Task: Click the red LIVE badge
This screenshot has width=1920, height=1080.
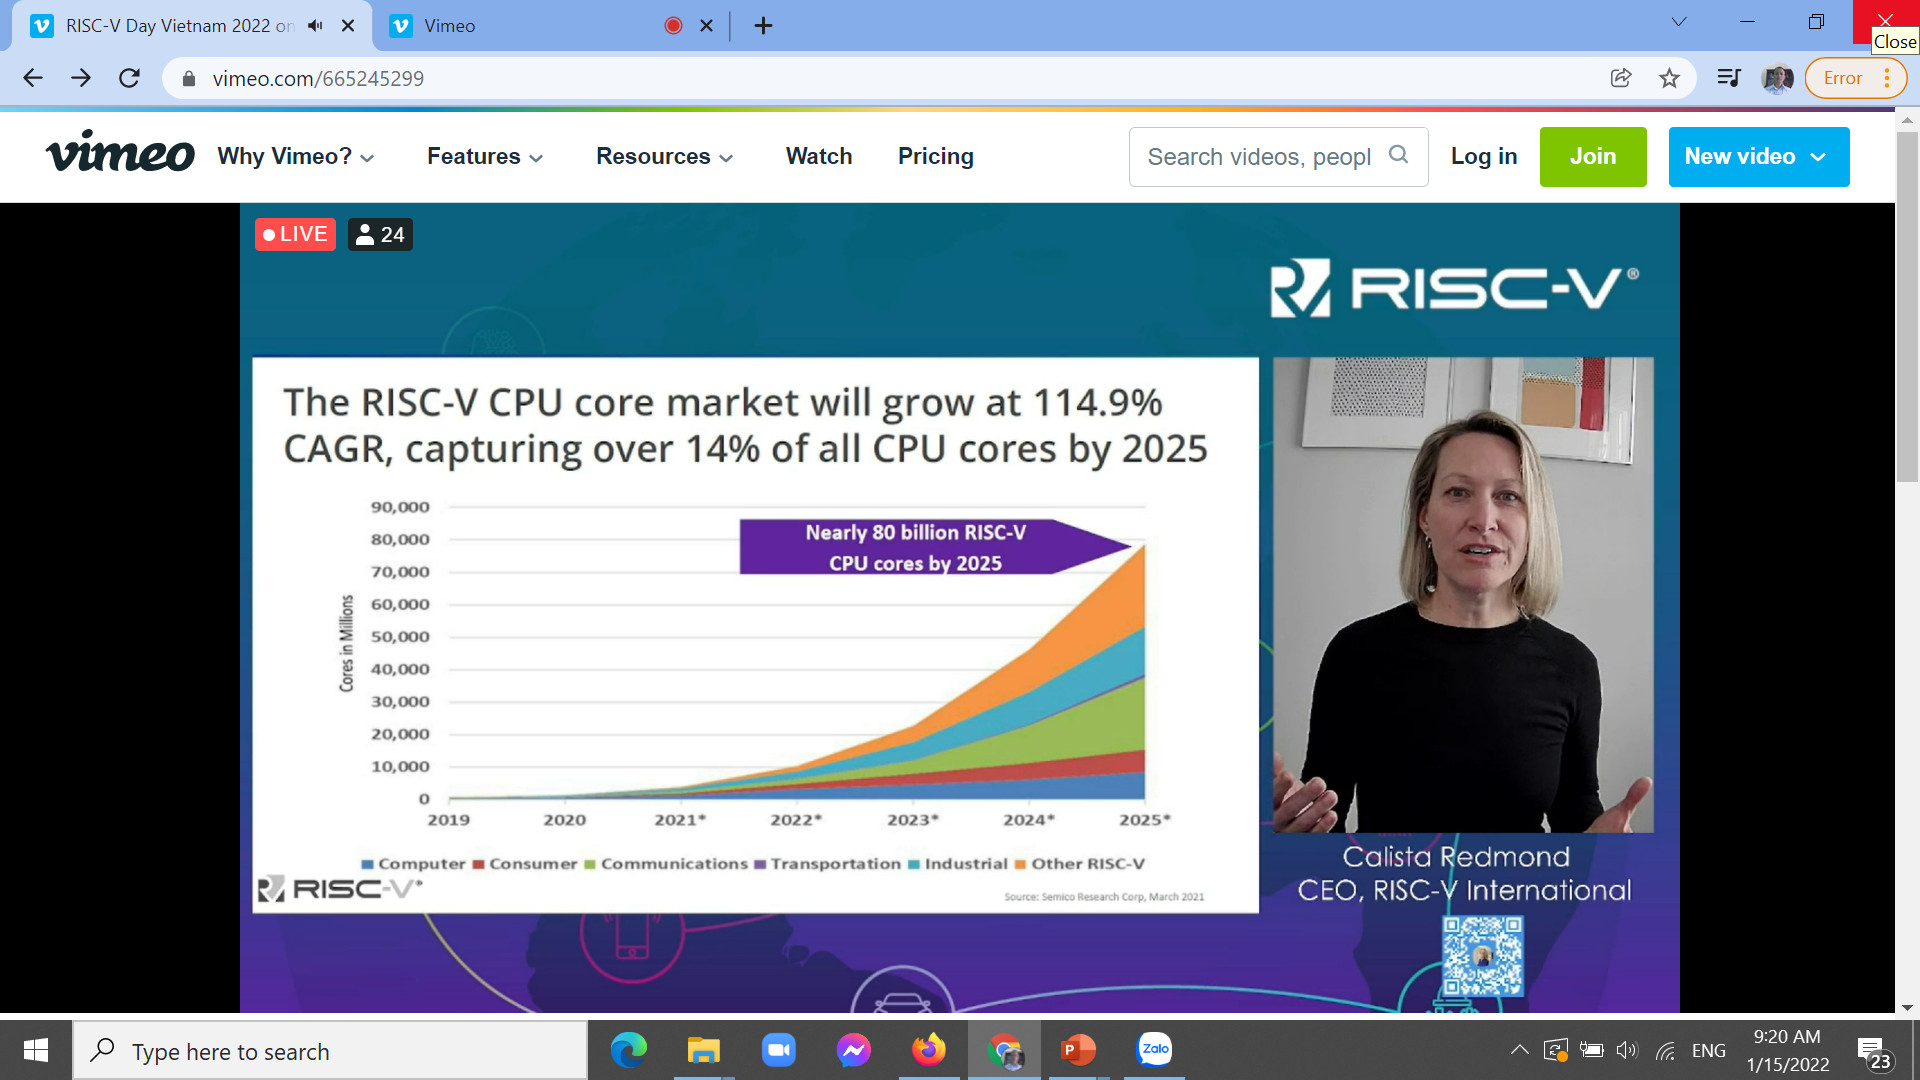Action: coord(295,235)
